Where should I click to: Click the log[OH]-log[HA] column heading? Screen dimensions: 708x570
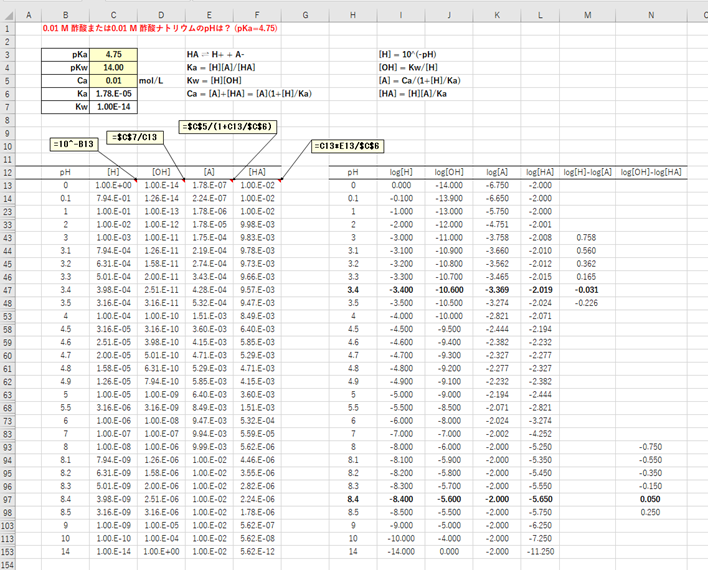click(651, 173)
